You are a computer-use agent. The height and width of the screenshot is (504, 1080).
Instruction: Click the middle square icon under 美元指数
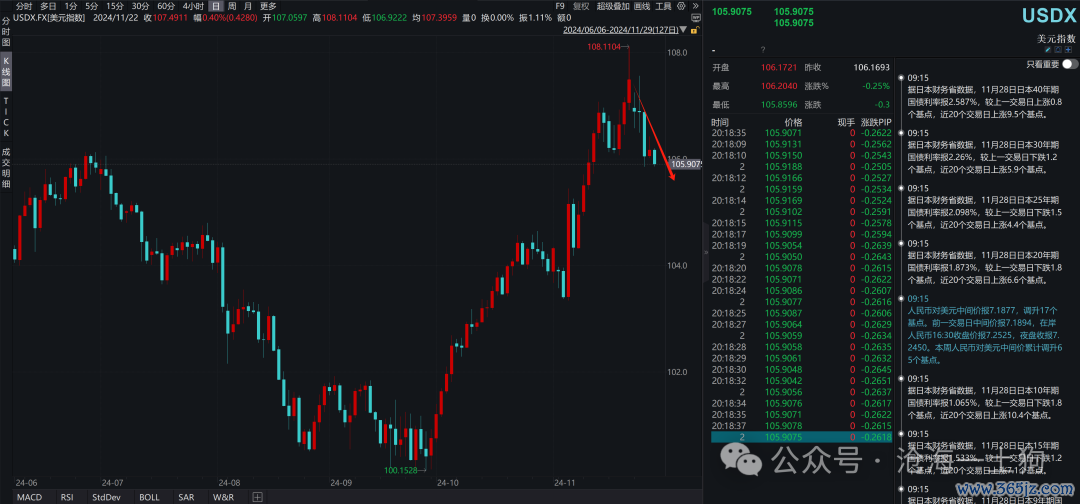(1058, 50)
